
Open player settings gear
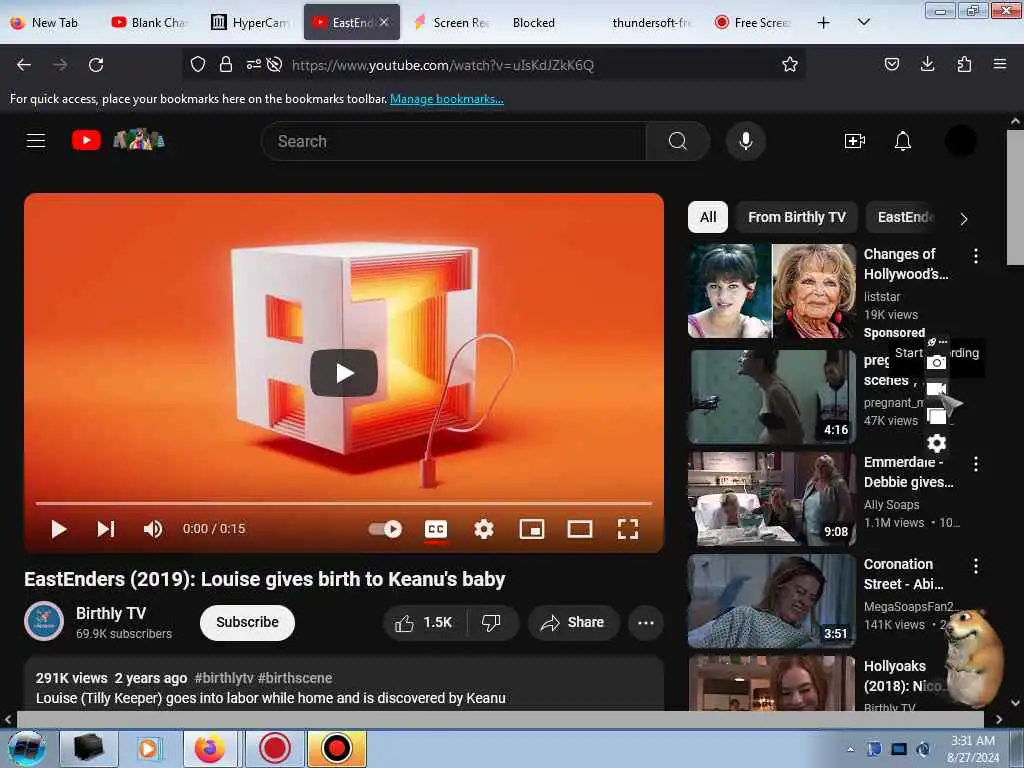484,529
